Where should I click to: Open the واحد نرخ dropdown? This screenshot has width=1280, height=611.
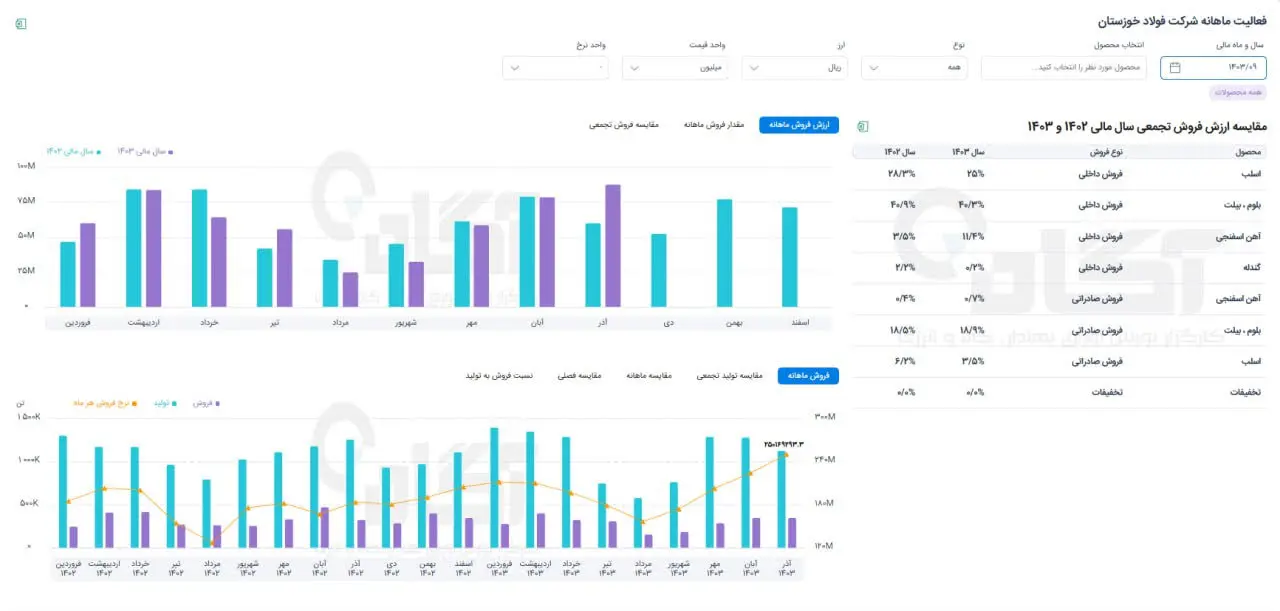(x=555, y=68)
